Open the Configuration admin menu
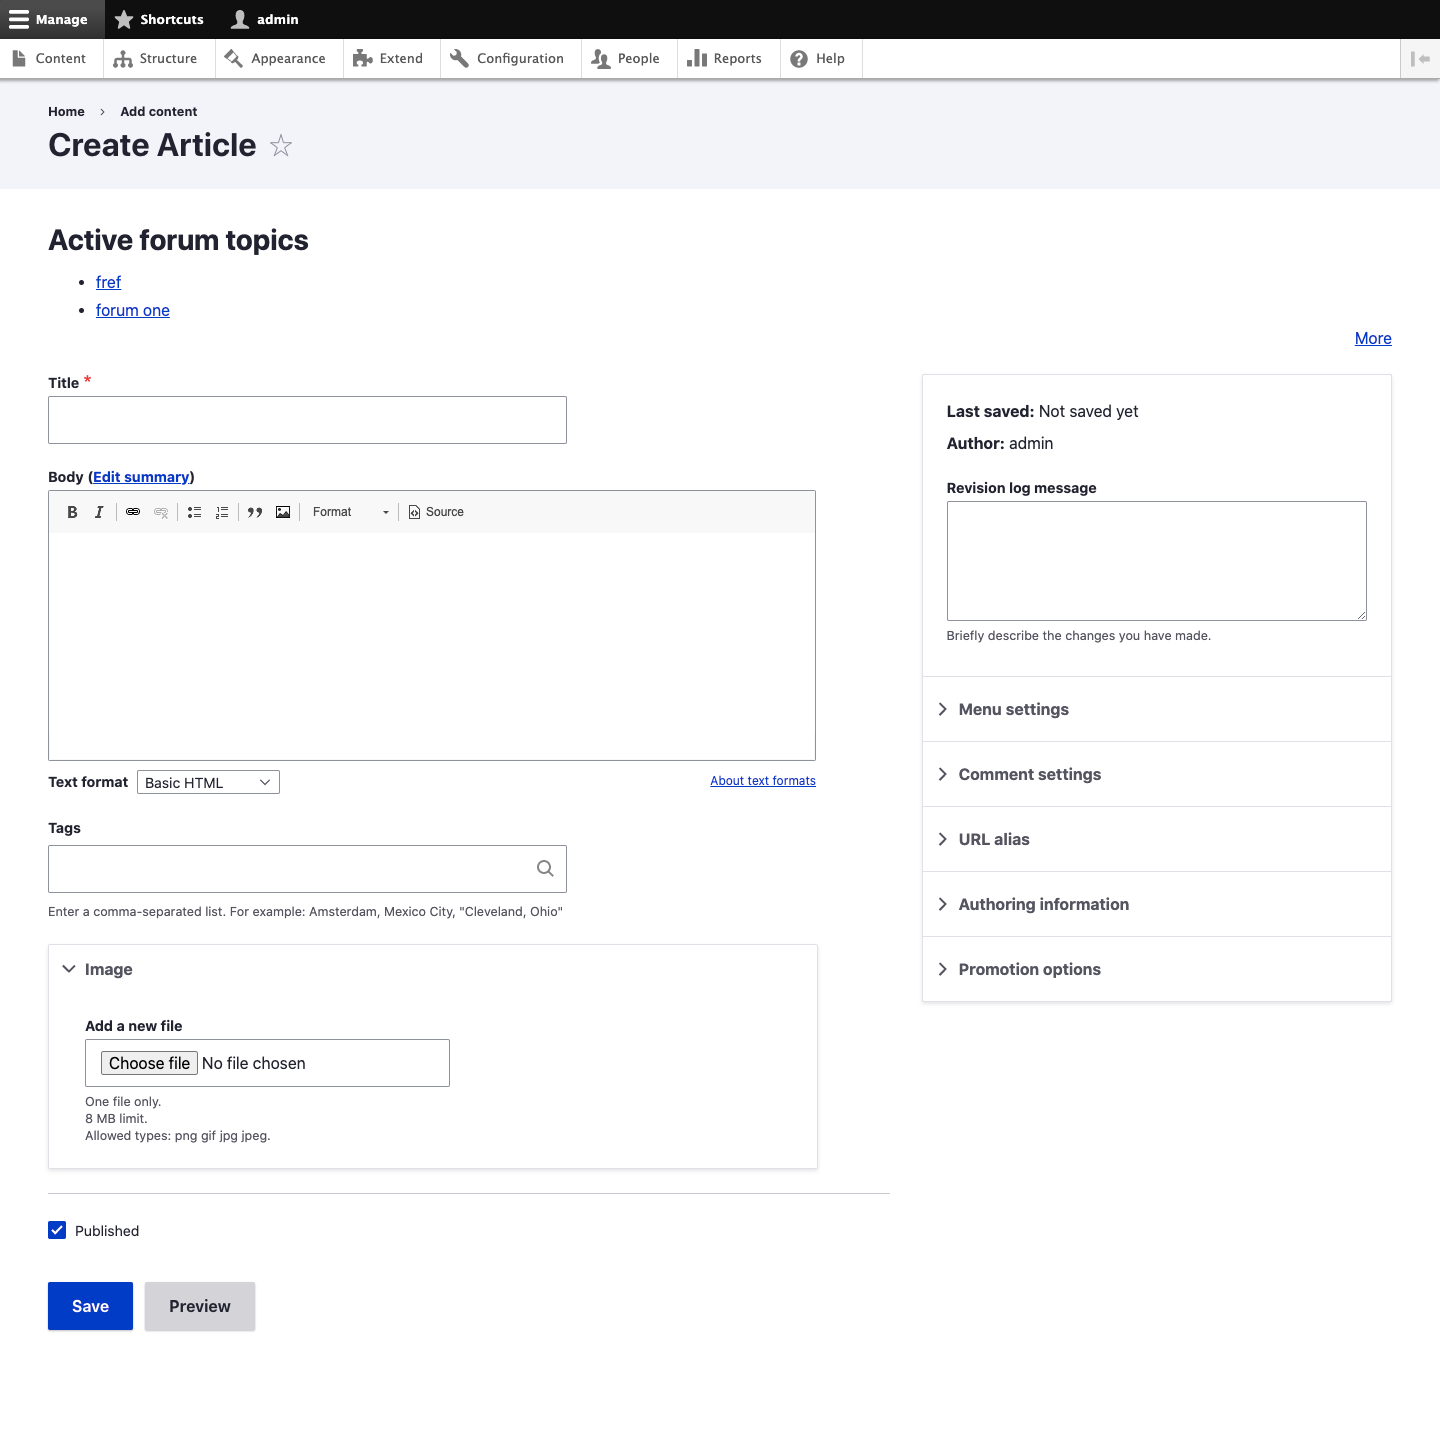Screen dimensions: 1440x1443 click(508, 59)
